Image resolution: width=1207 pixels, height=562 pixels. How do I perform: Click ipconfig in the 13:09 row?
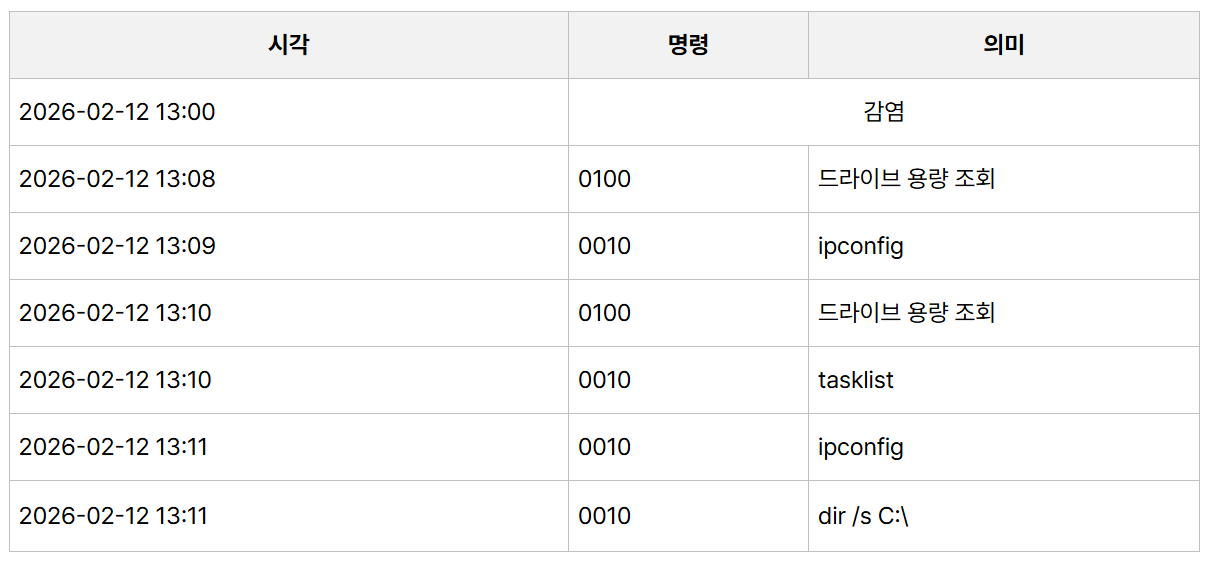point(861,246)
